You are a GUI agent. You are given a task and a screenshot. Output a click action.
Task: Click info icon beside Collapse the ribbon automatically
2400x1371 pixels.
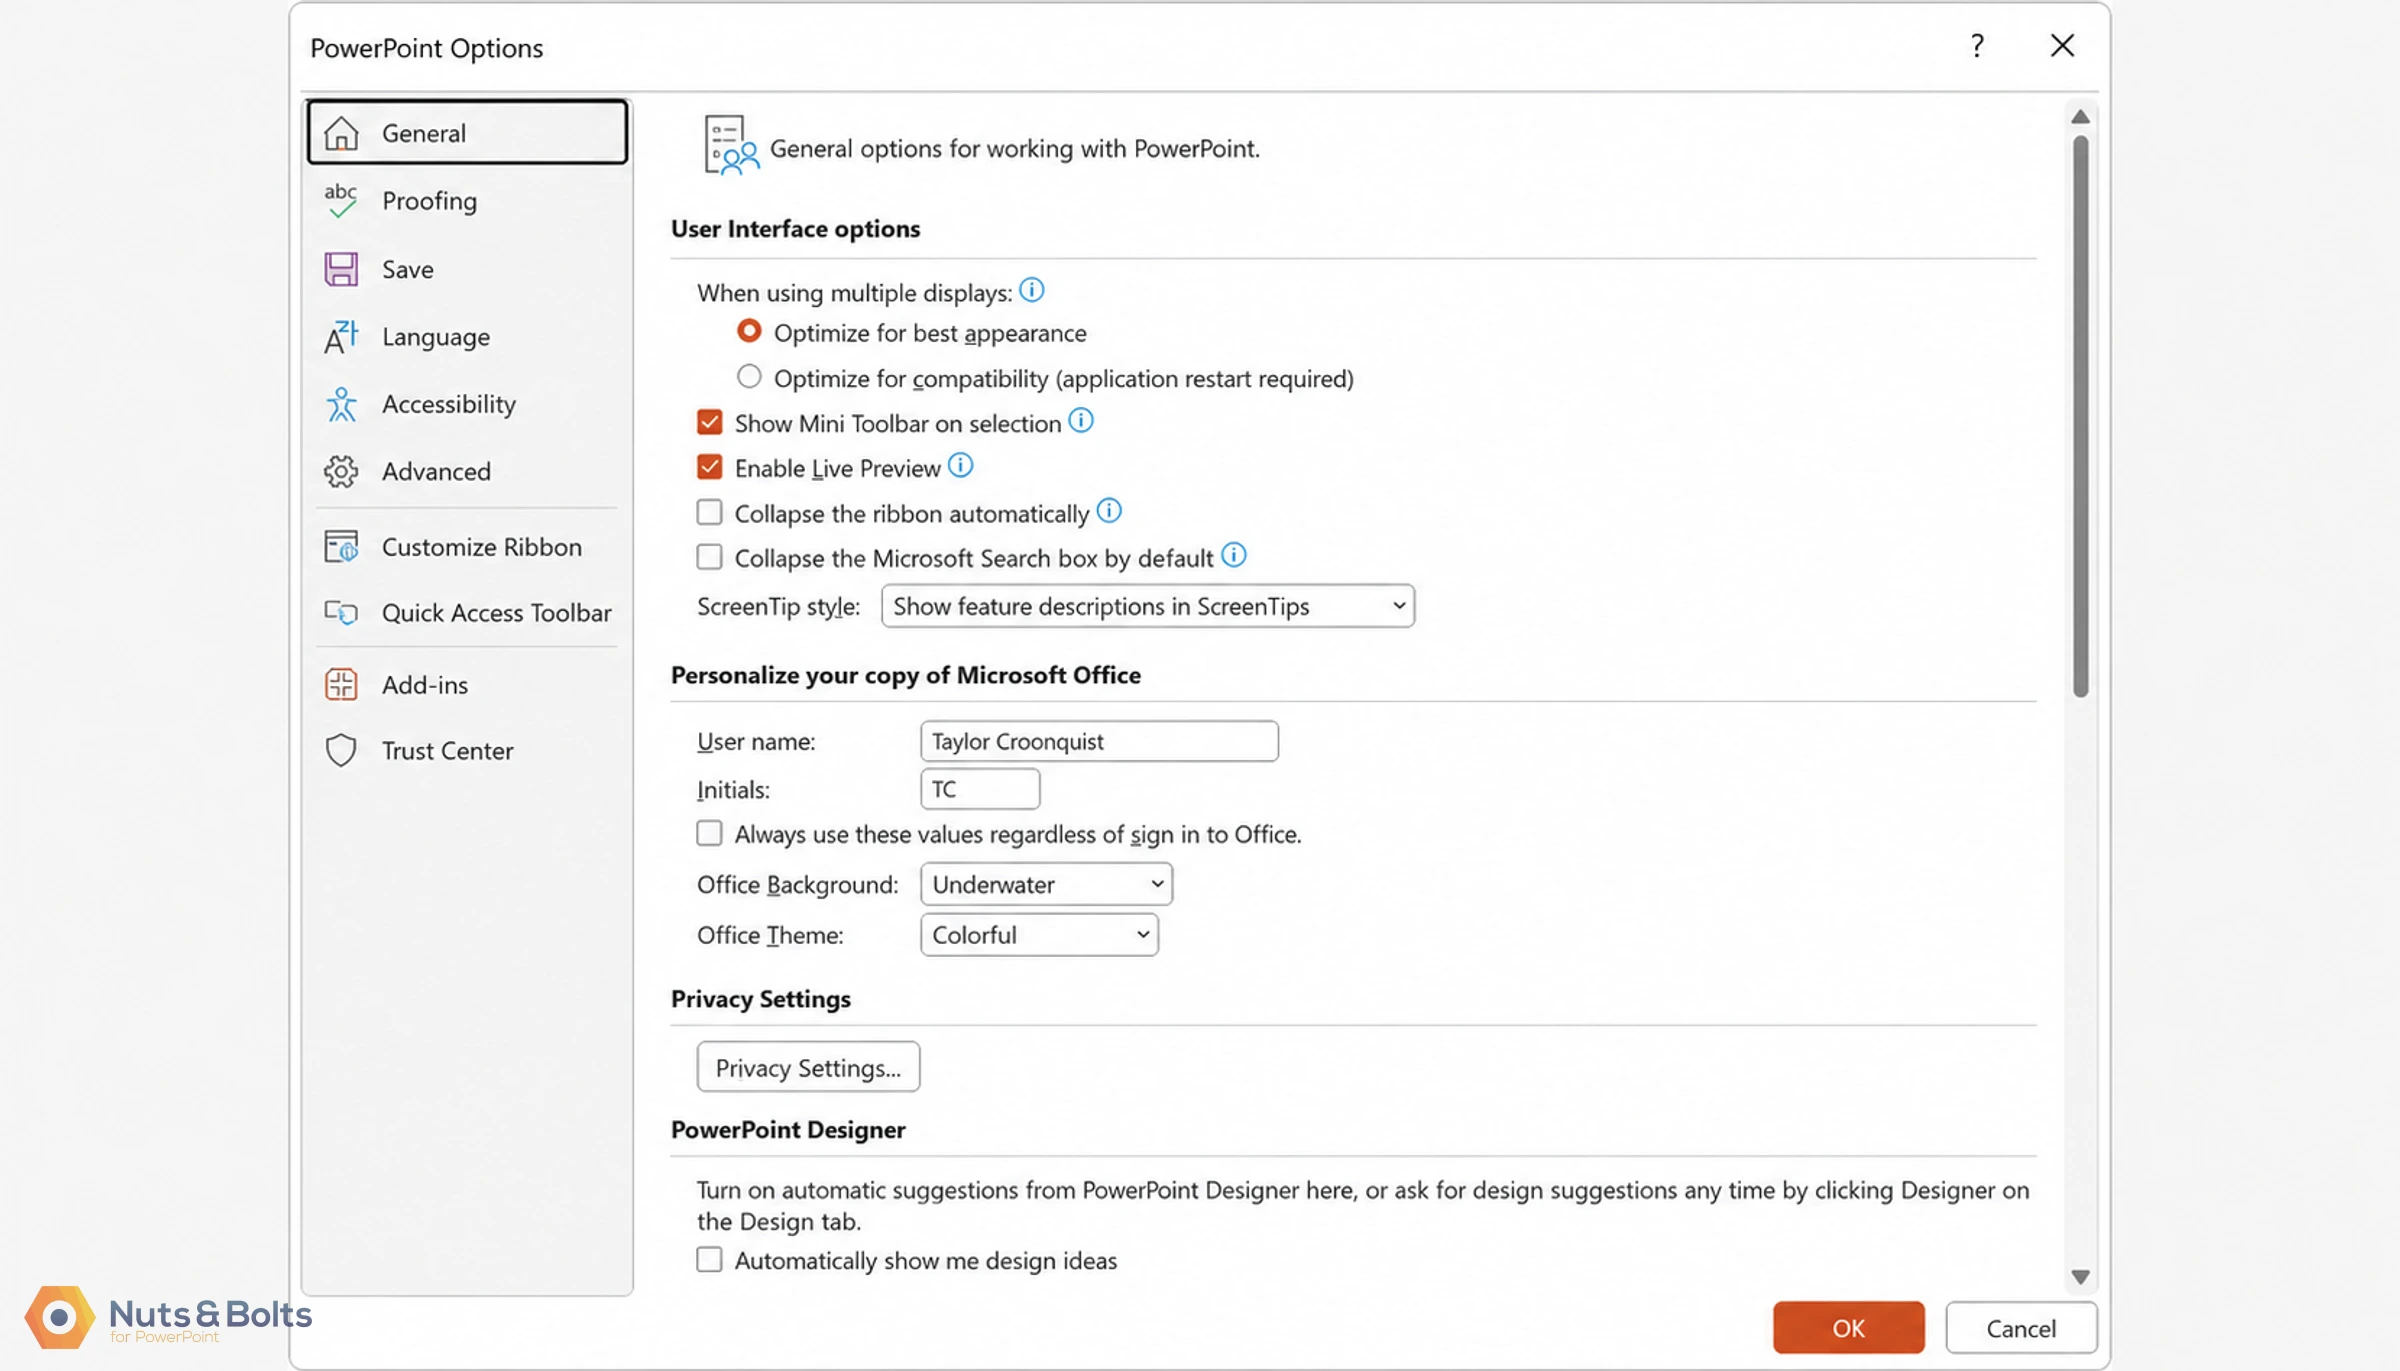[1109, 511]
